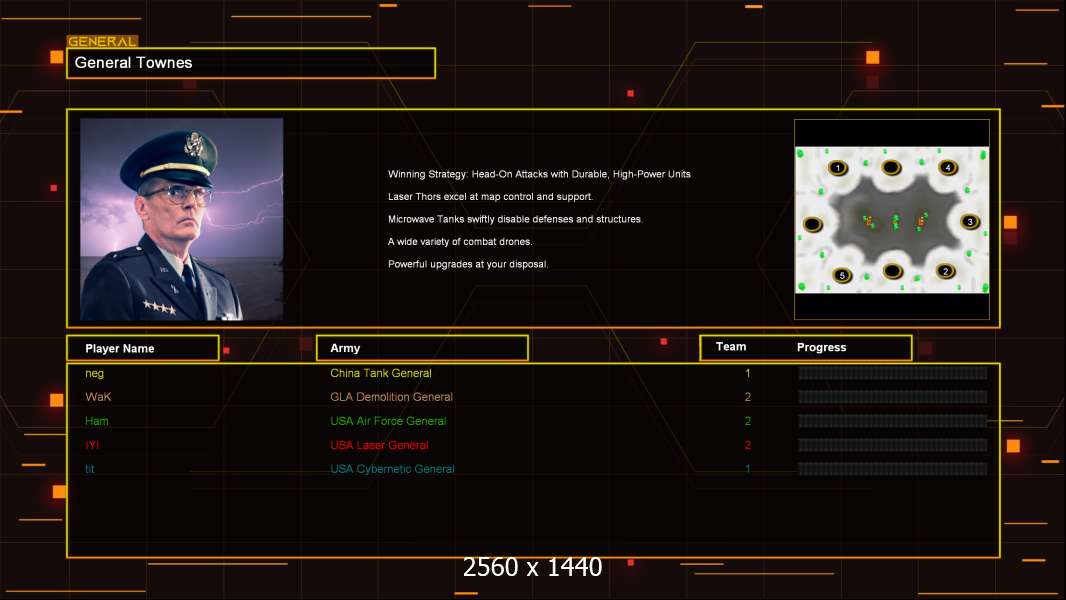Click the progress bar for player Ham

[893, 421]
